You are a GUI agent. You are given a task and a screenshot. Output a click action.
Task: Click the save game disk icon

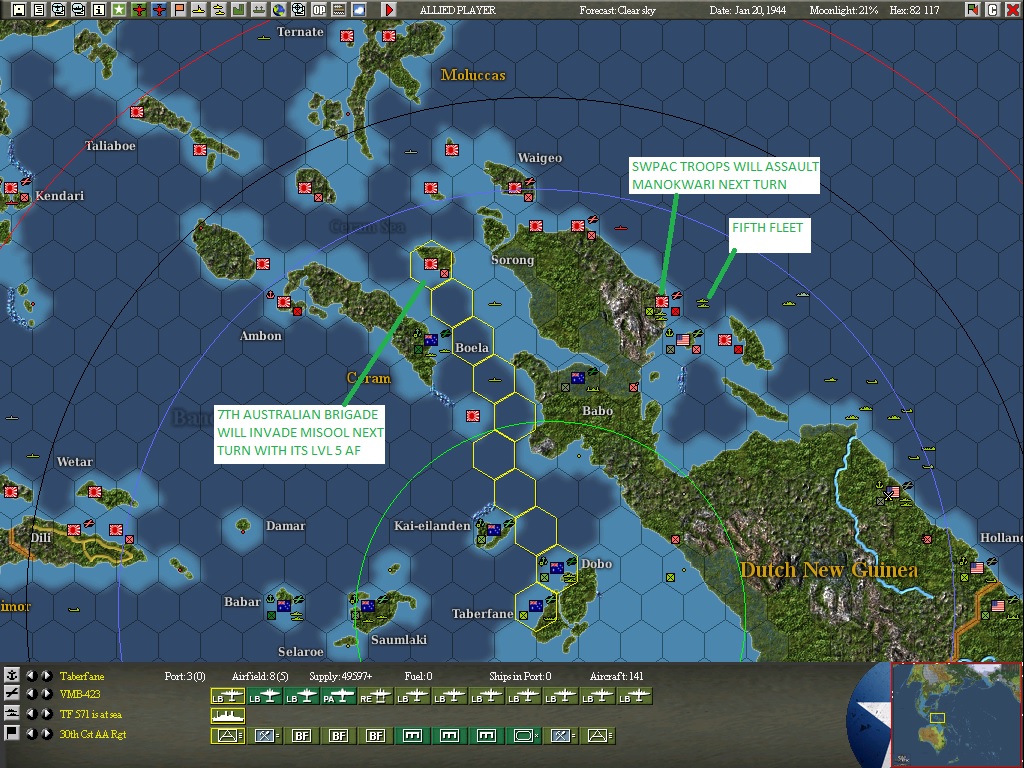(19, 9)
